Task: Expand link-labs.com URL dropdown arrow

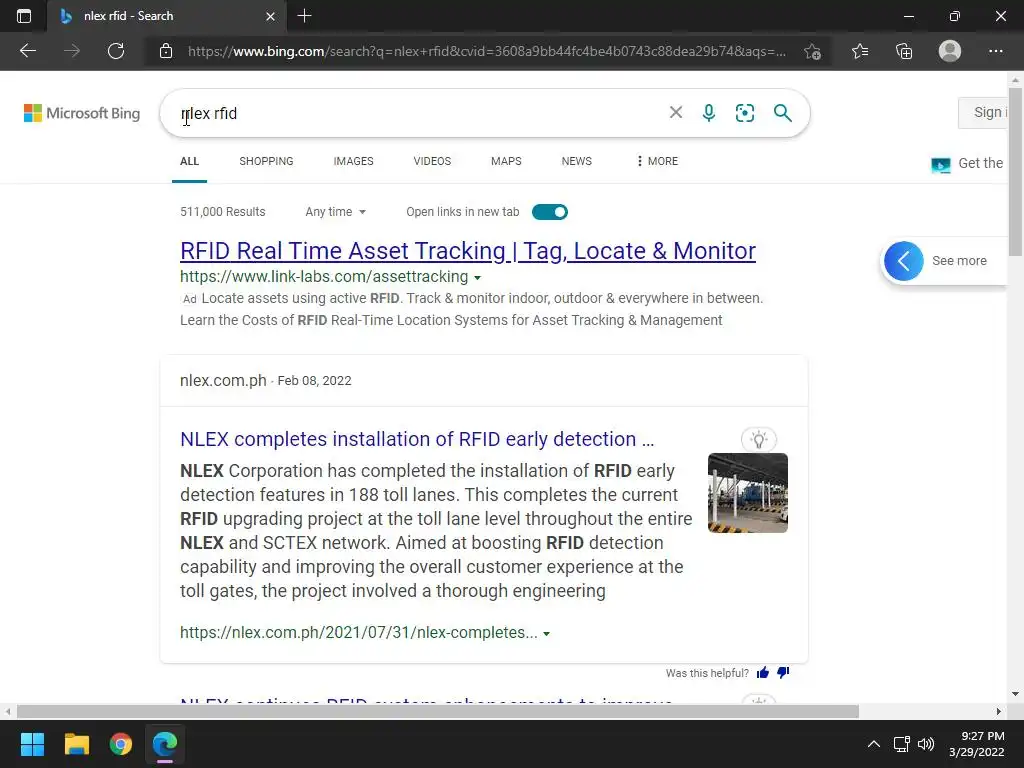Action: tap(477, 278)
